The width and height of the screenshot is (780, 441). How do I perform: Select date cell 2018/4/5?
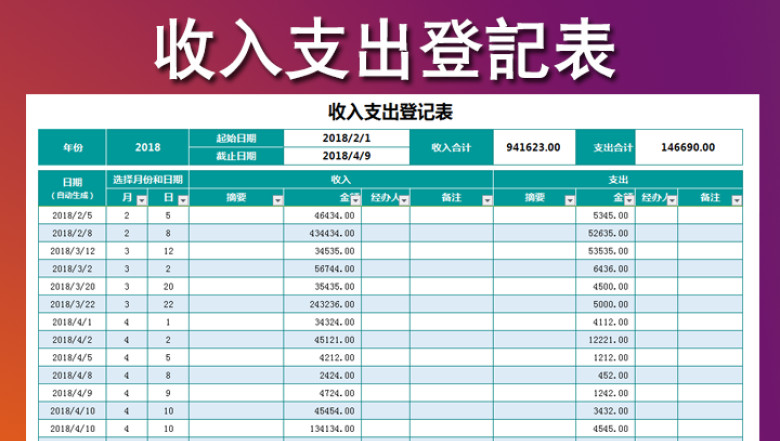point(72,357)
